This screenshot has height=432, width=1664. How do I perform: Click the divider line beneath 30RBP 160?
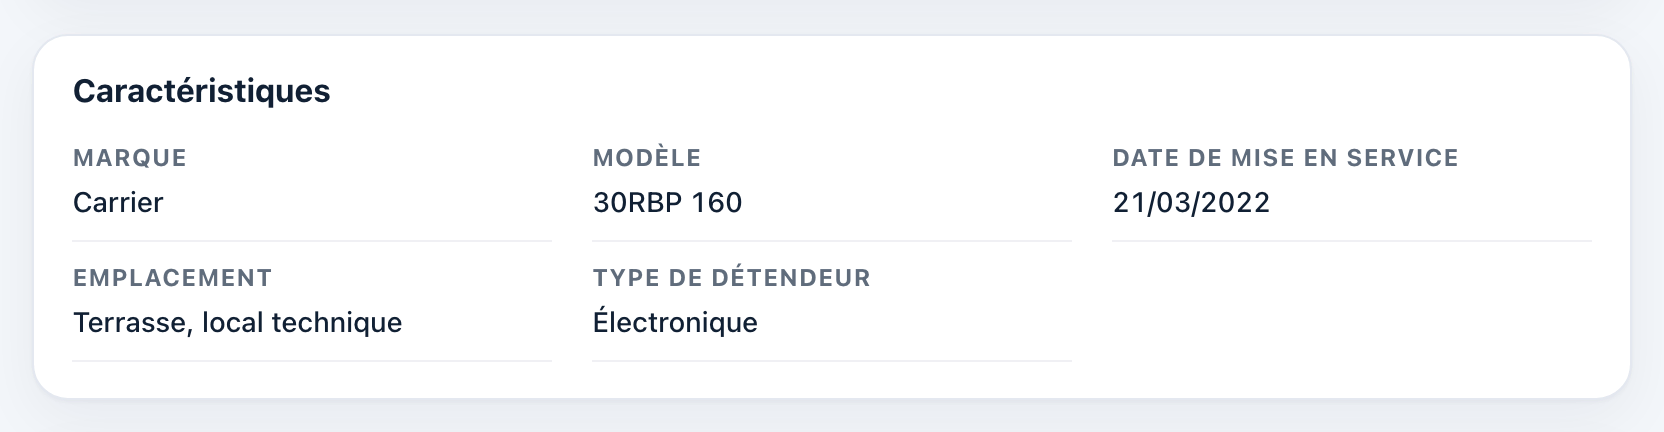(832, 241)
